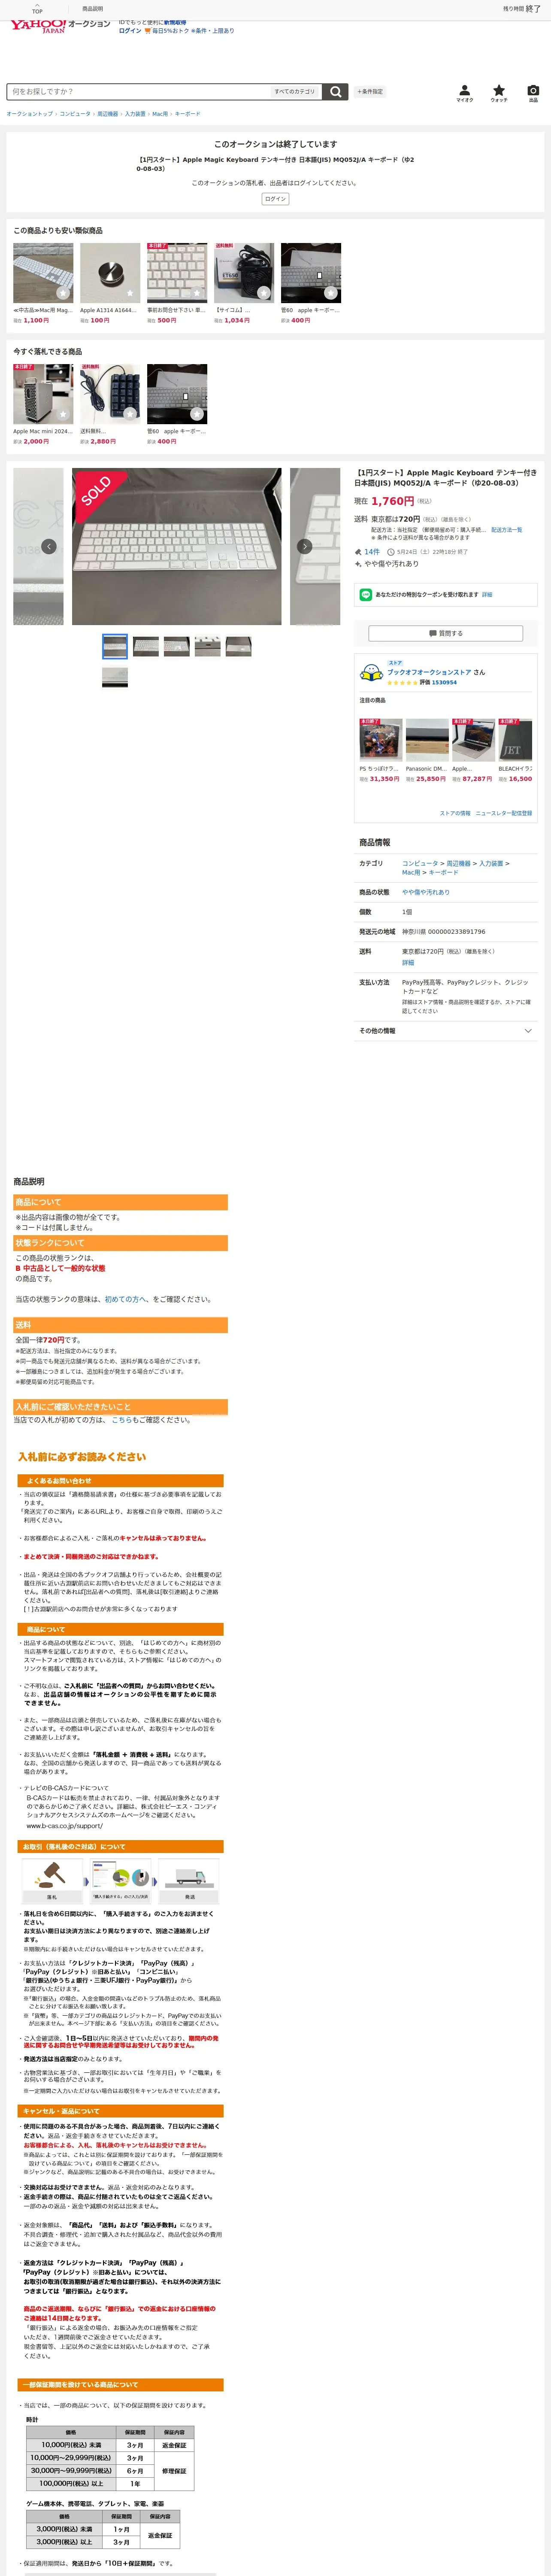
Task: Open the coupon 詳細 link
Action: point(487,594)
